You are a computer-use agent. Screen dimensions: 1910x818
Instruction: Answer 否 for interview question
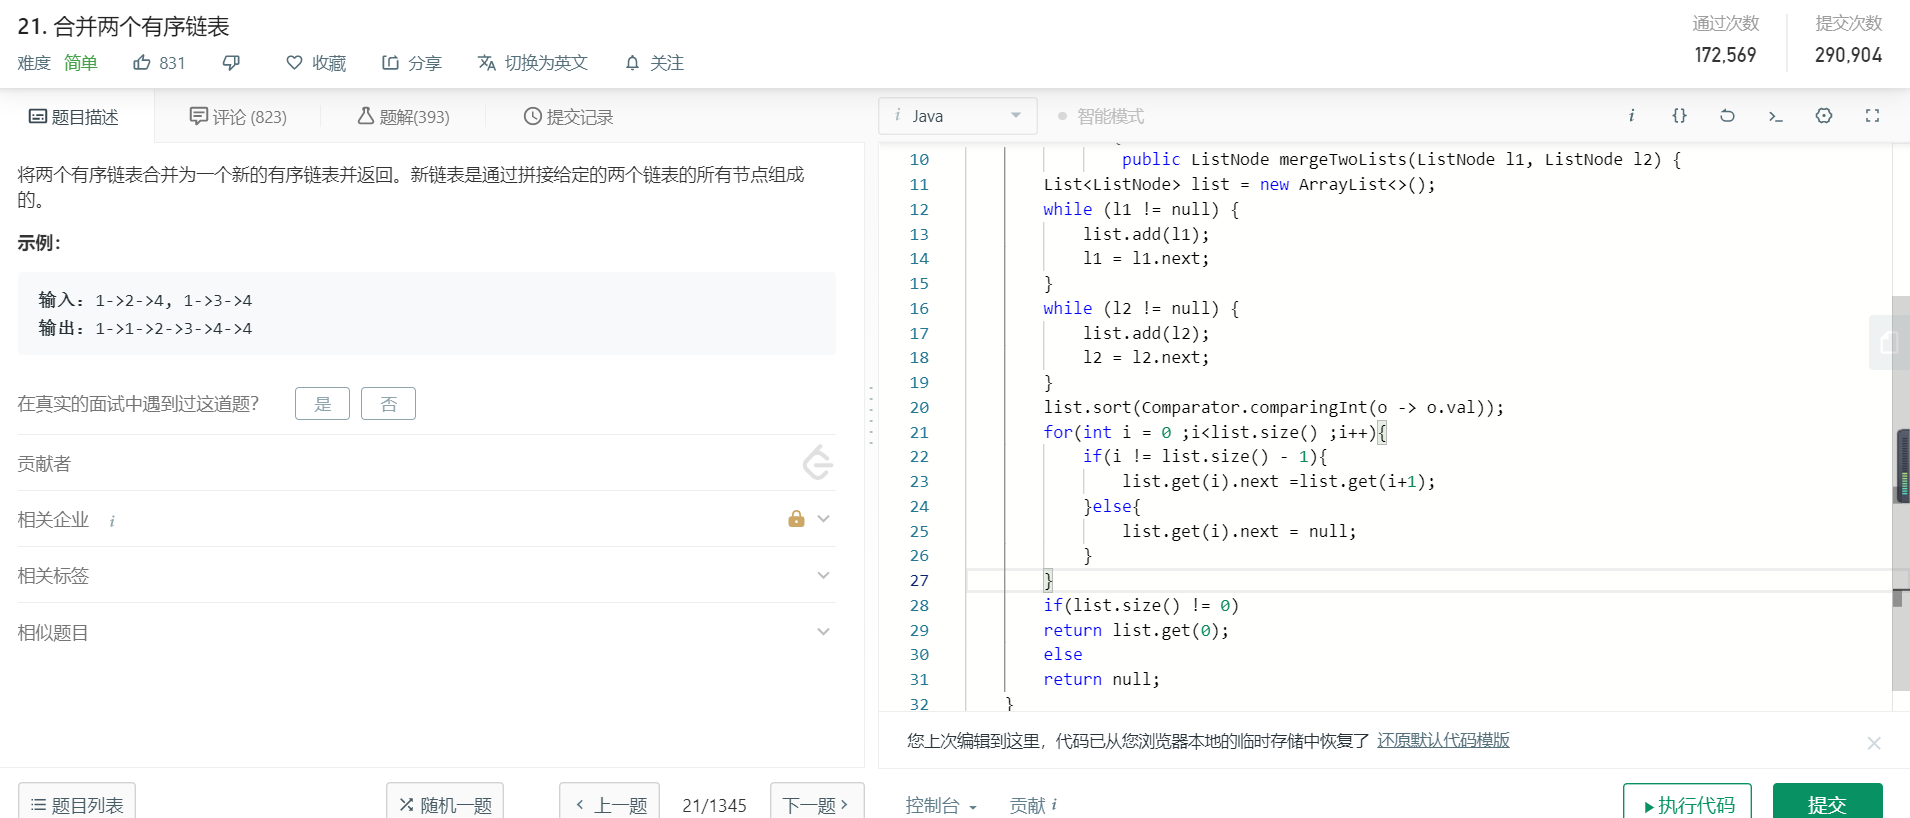coord(388,404)
